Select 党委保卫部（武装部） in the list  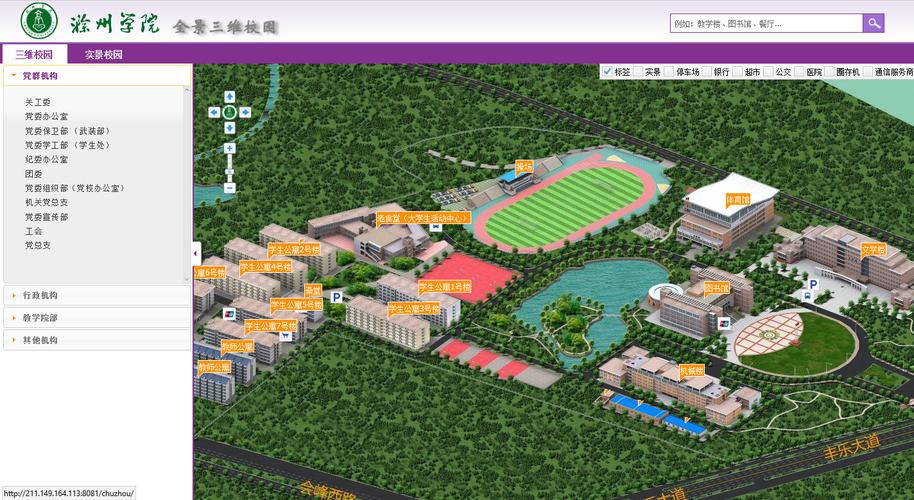pos(68,131)
